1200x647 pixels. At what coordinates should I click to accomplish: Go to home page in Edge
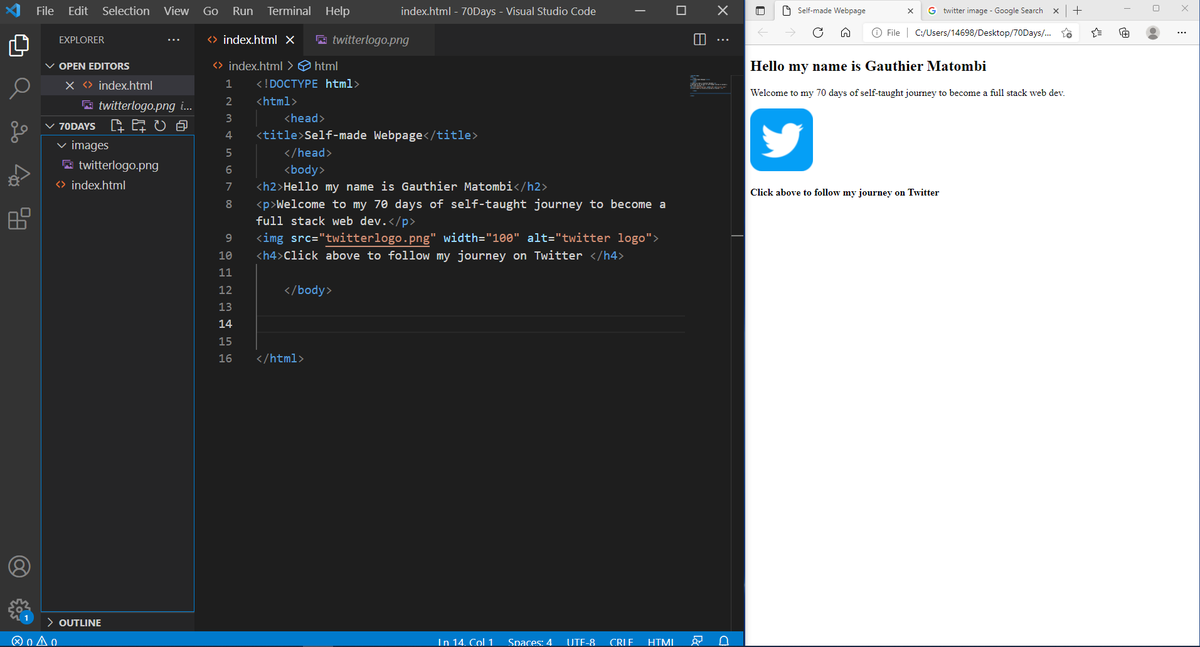pyautogui.click(x=845, y=33)
